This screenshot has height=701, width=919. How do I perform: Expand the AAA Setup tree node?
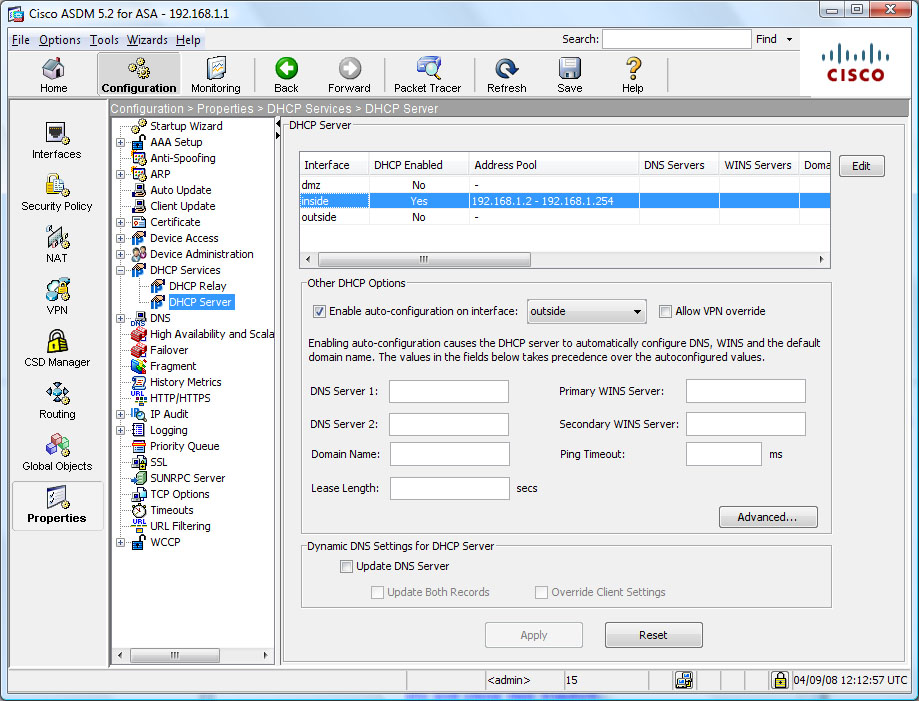pyautogui.click(x=120, y=142)
